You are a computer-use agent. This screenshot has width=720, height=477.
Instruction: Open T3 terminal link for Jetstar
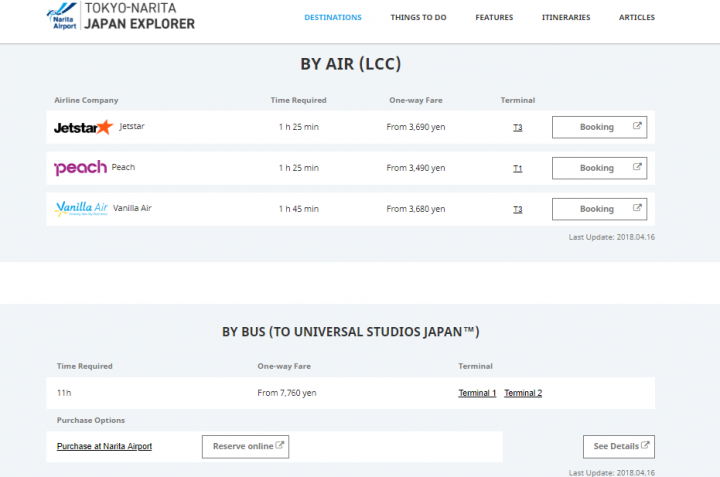coord(518,128)
